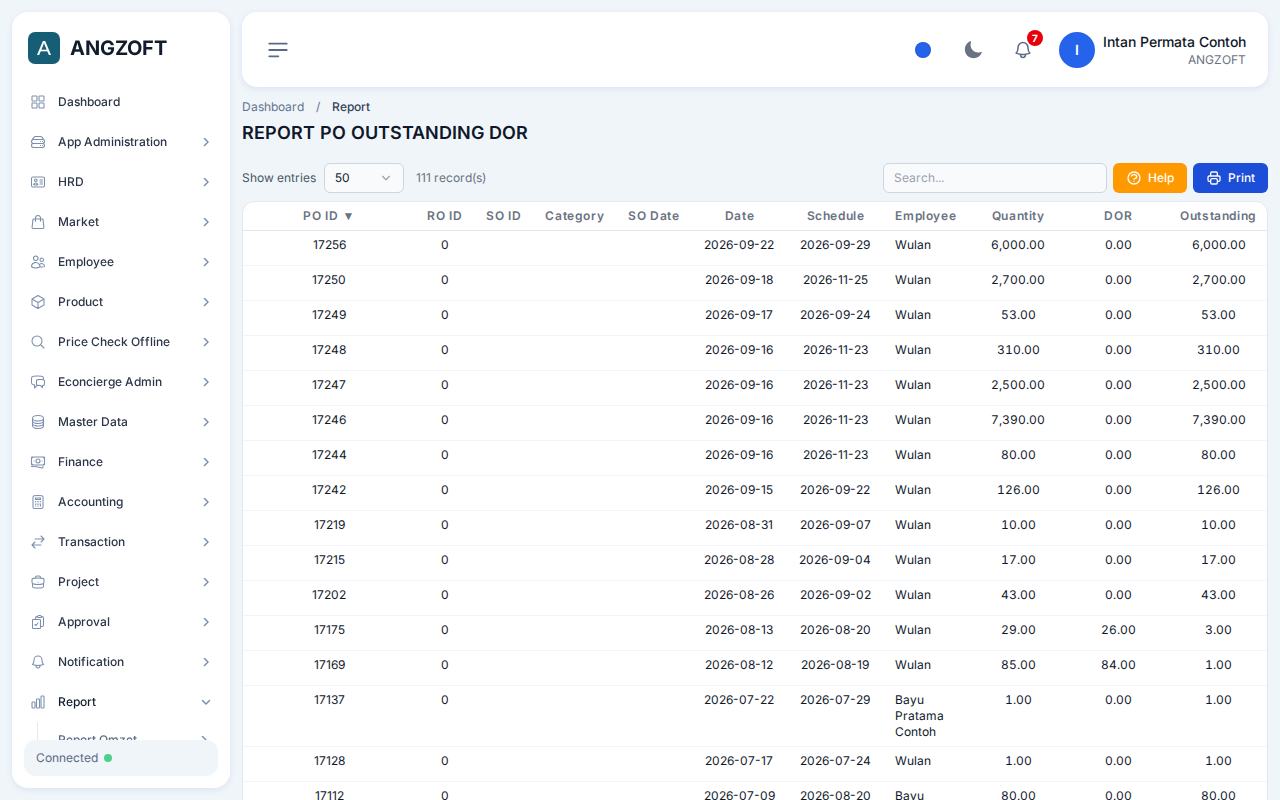The image size is (1280, 800).
Task: Click the orange Help button
Action: coord(1150,178)
